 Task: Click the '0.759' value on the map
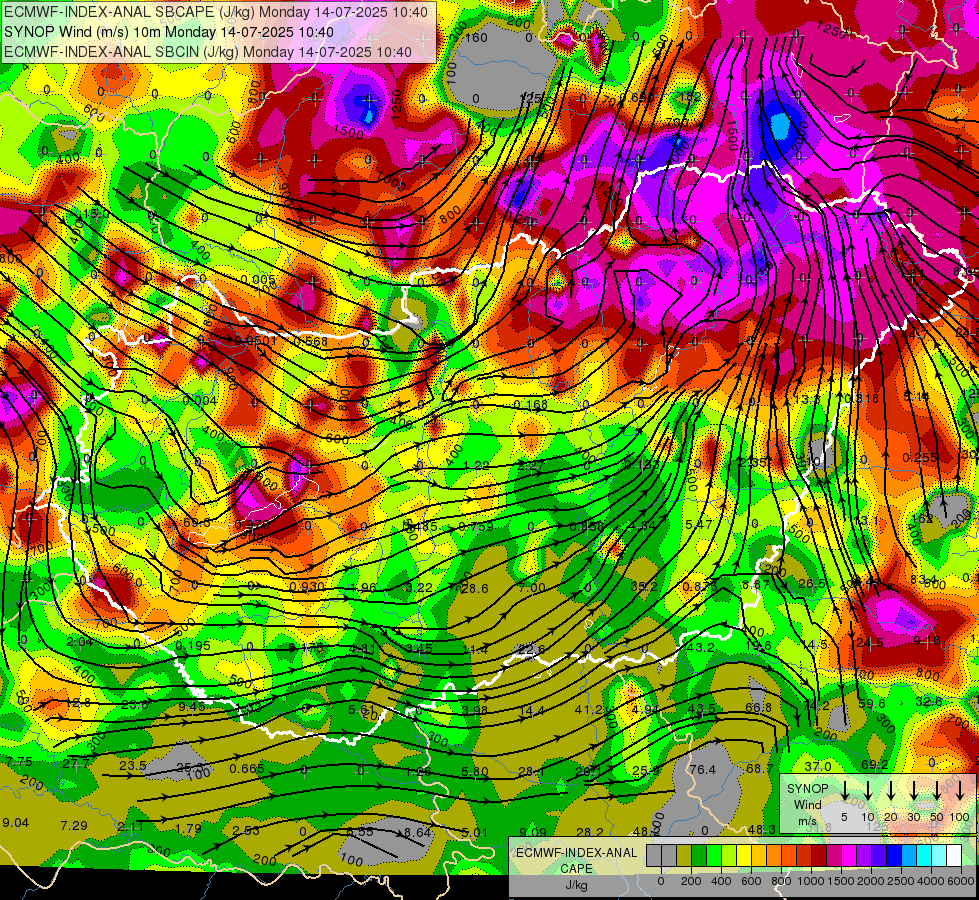(x=476, y=527)
